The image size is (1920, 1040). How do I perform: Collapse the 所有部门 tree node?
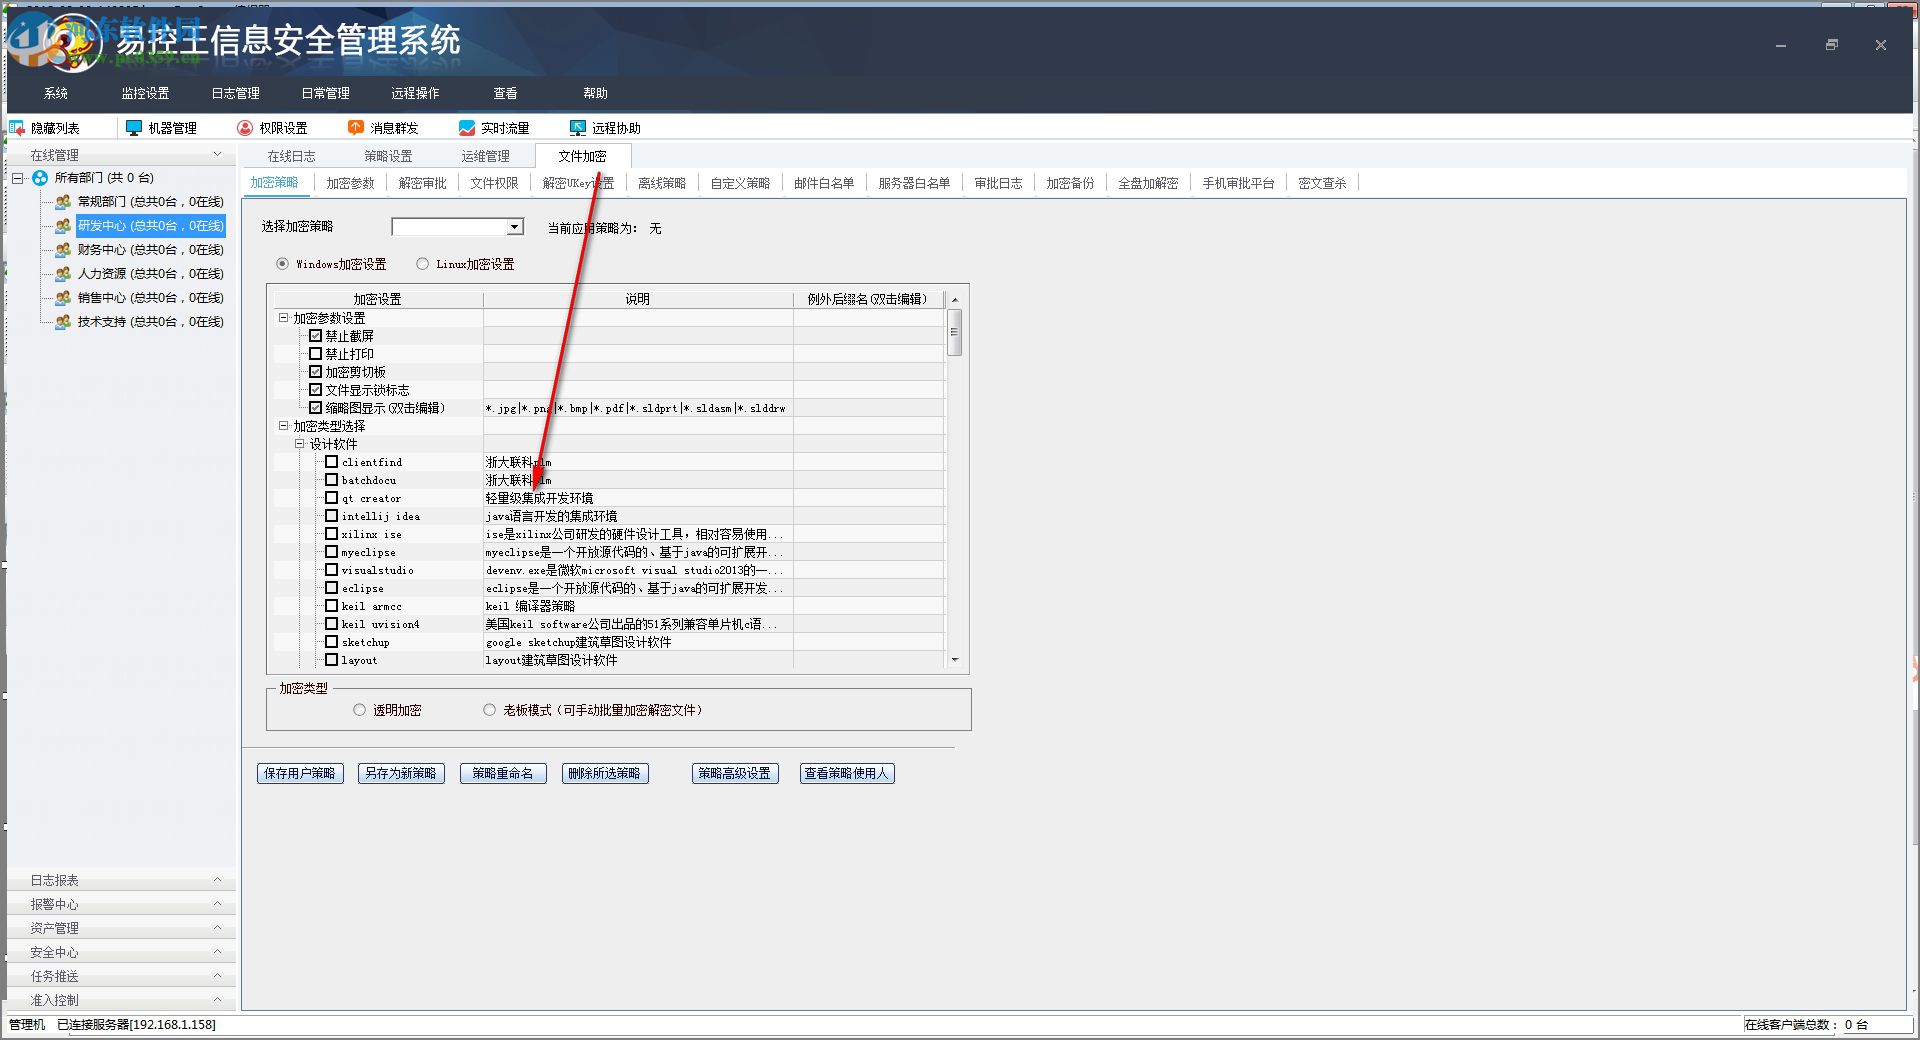coord(18,178)
